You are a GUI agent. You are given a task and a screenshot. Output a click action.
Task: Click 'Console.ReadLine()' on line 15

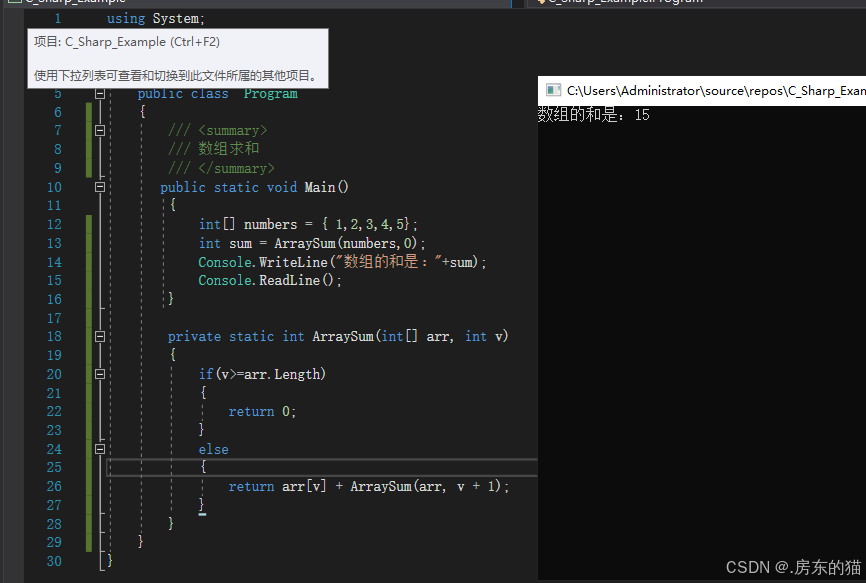[x=266, y=280]
